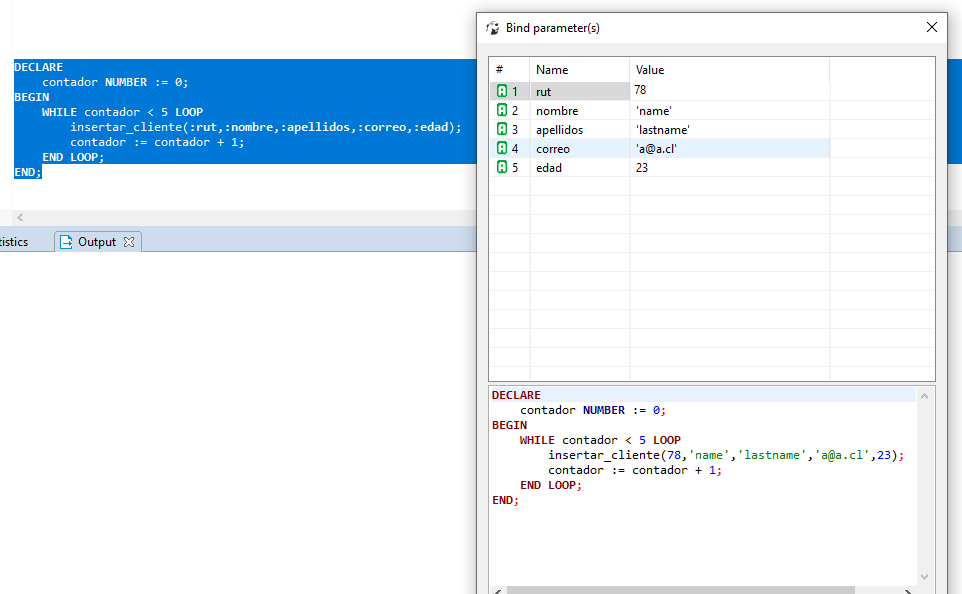This screenshot has height=594, width=962.
Task: Click the green parameter icon beside nombre
Action: 501,110
